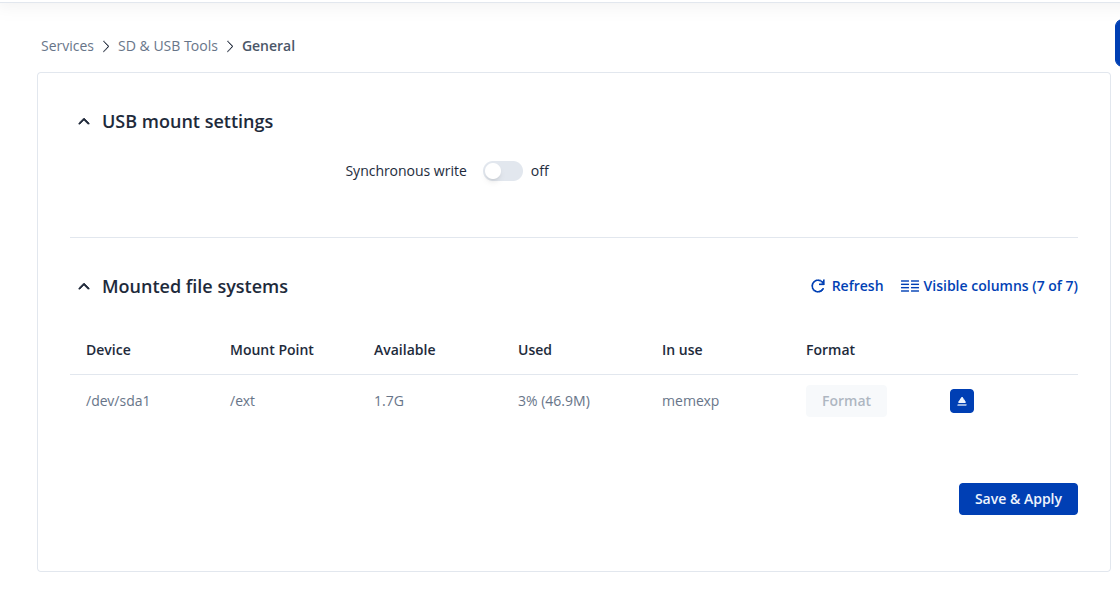1120x592 pixels.
Task: Click the blue tab at right screen edge
Action: 1116,44
